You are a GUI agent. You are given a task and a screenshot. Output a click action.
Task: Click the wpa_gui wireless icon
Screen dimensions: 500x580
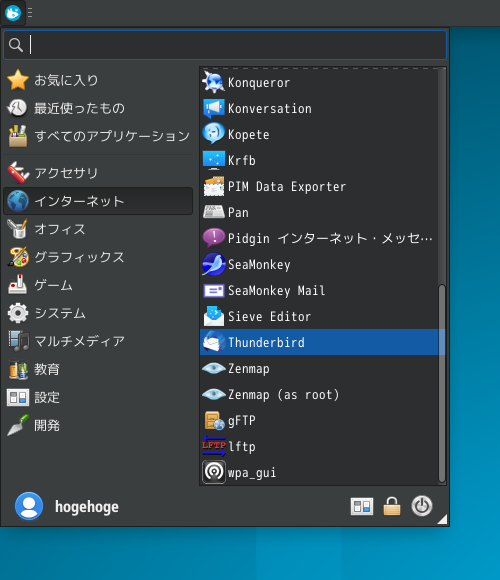coord(213,472)
